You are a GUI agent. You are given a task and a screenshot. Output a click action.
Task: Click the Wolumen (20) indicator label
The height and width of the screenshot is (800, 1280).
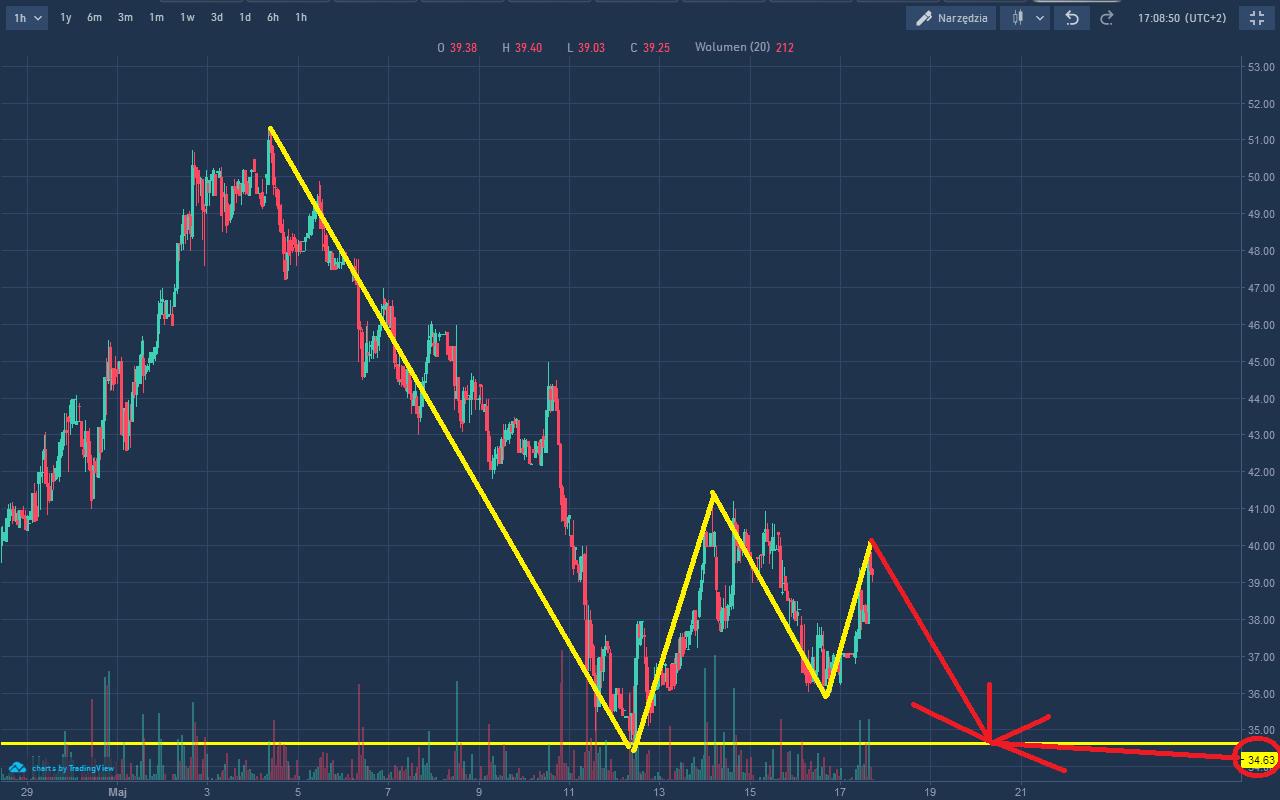pos(732,47)
